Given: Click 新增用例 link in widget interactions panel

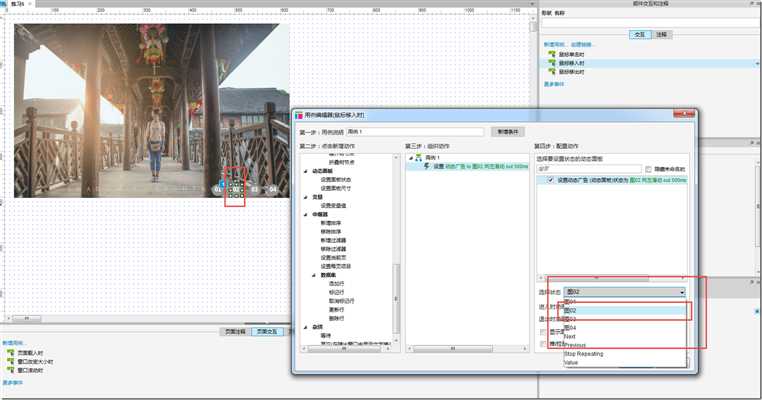Looking at the screenshot, I should click(554, 45).
